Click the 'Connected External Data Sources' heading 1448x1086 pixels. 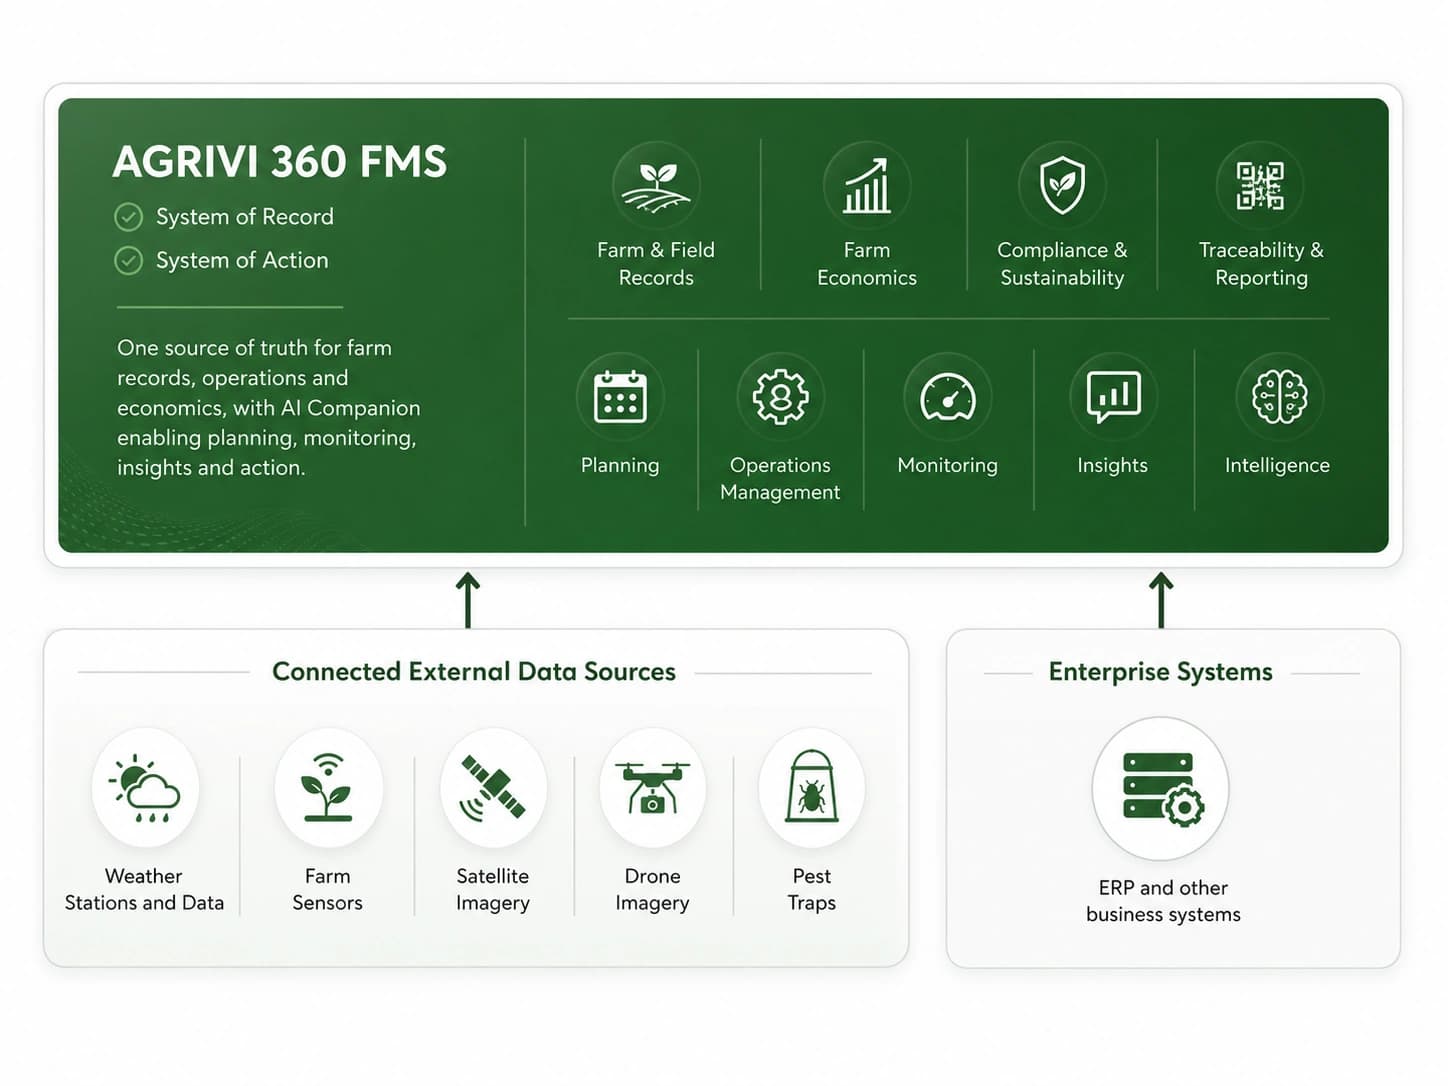(x=474, y=671)
